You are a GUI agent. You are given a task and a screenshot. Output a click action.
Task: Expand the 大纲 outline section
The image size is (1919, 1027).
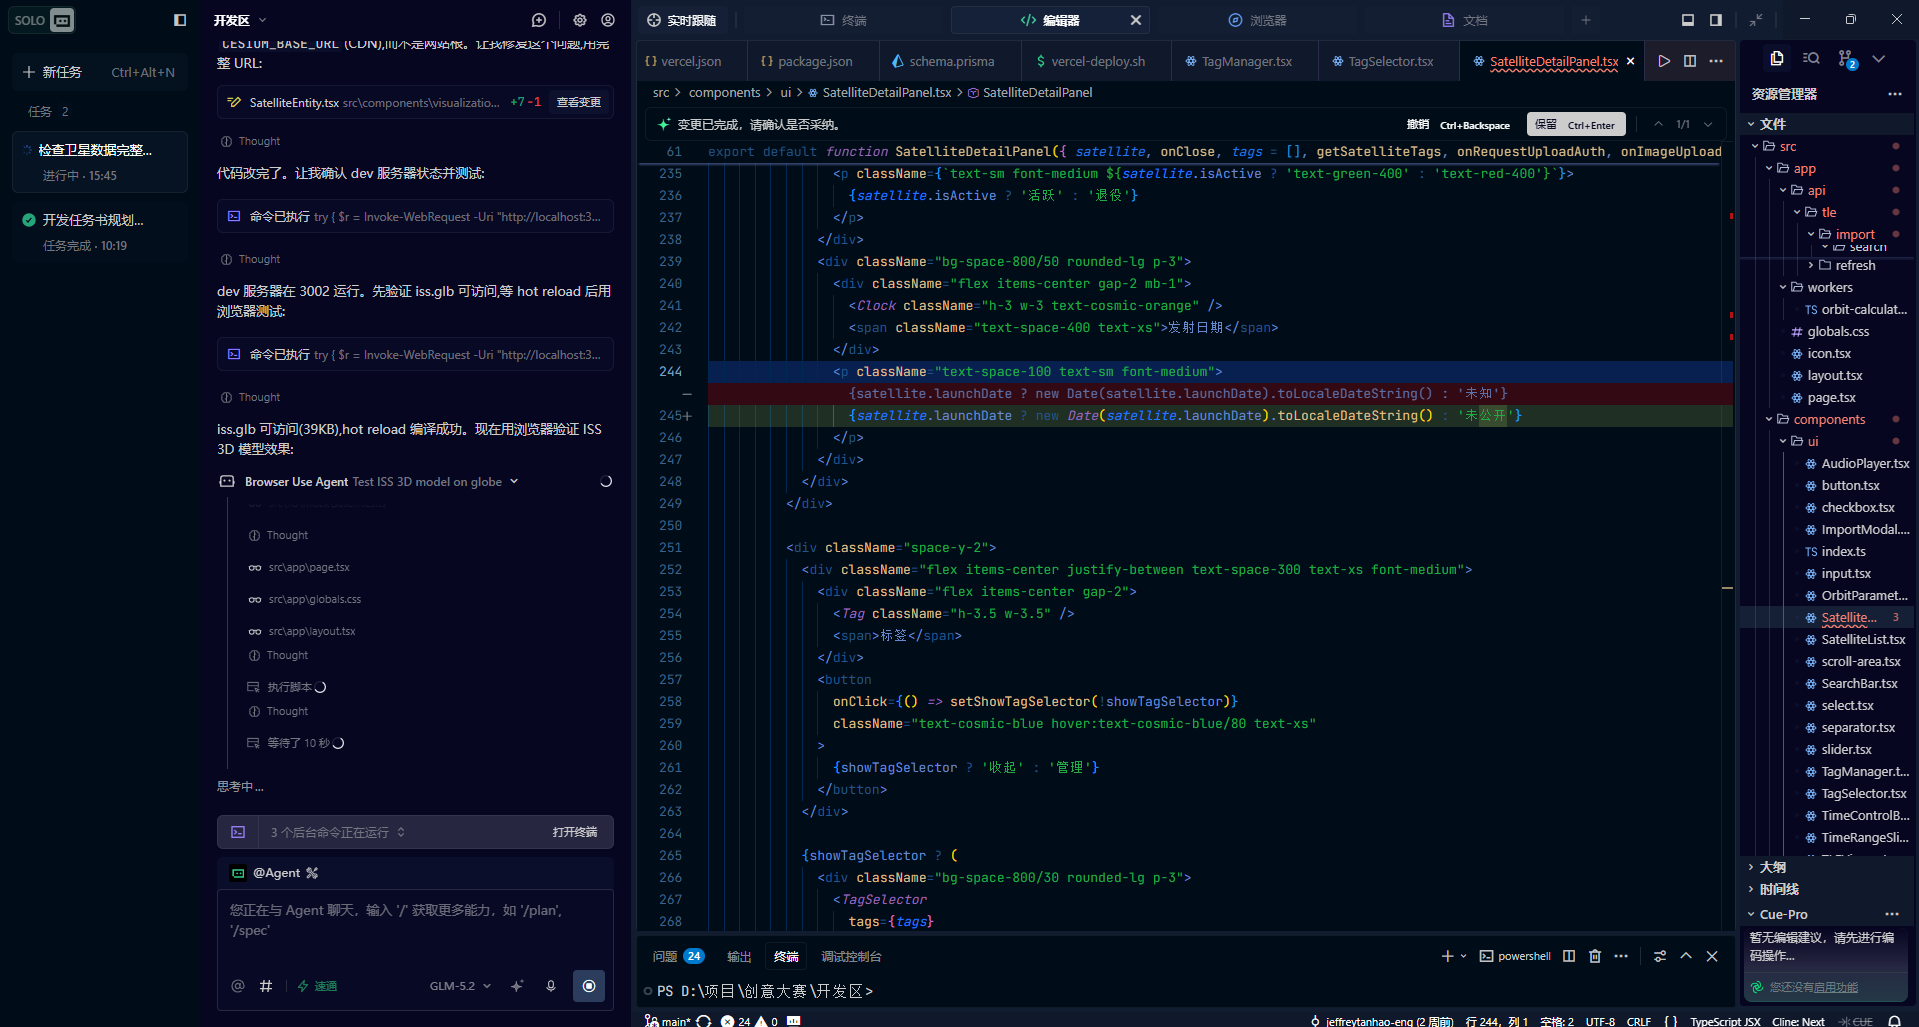click(x=1772, y=867)
